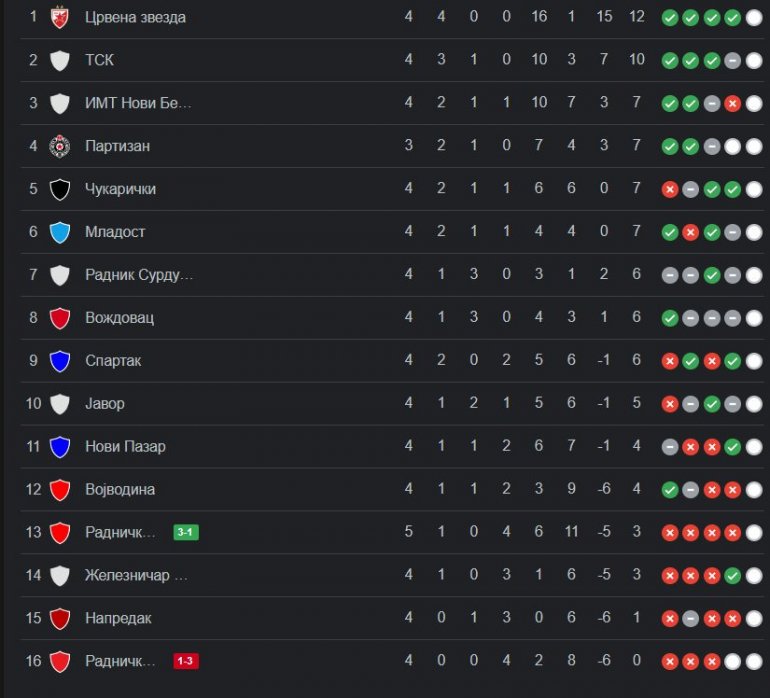Open the Железничар team link
The height and width of the screenshot is (698, 770).
(x=136, y=575)
